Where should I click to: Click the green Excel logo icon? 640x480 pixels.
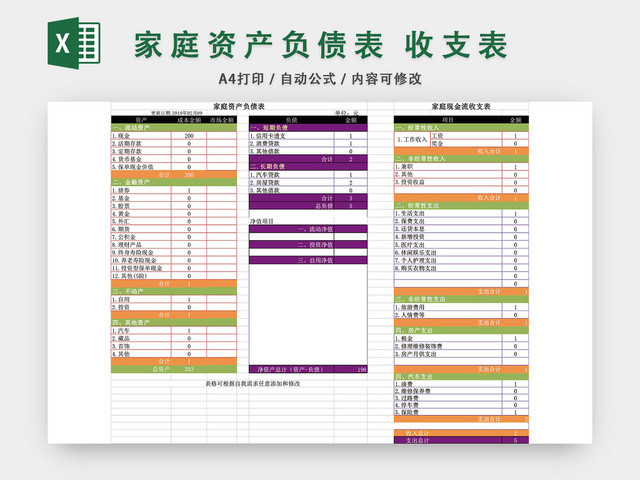74,43
